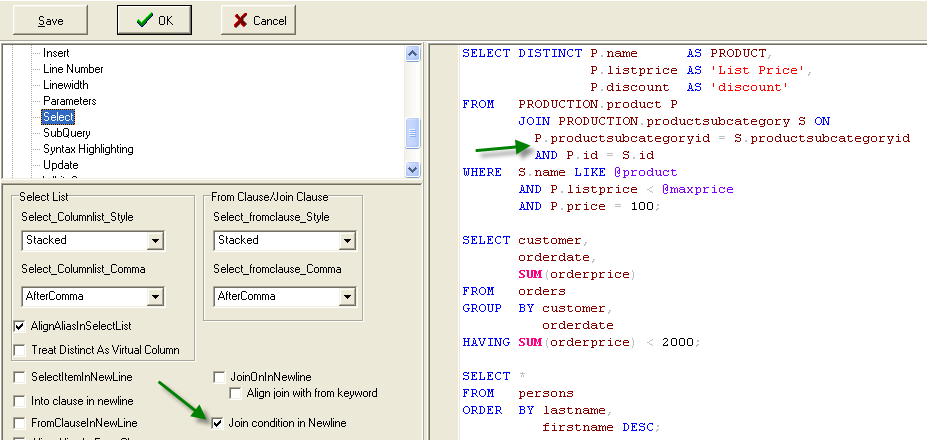Image resolution: width=927 pixels, height=440 pixels.
Task: Click the Cancel button
Action: (x=258, y=21)
